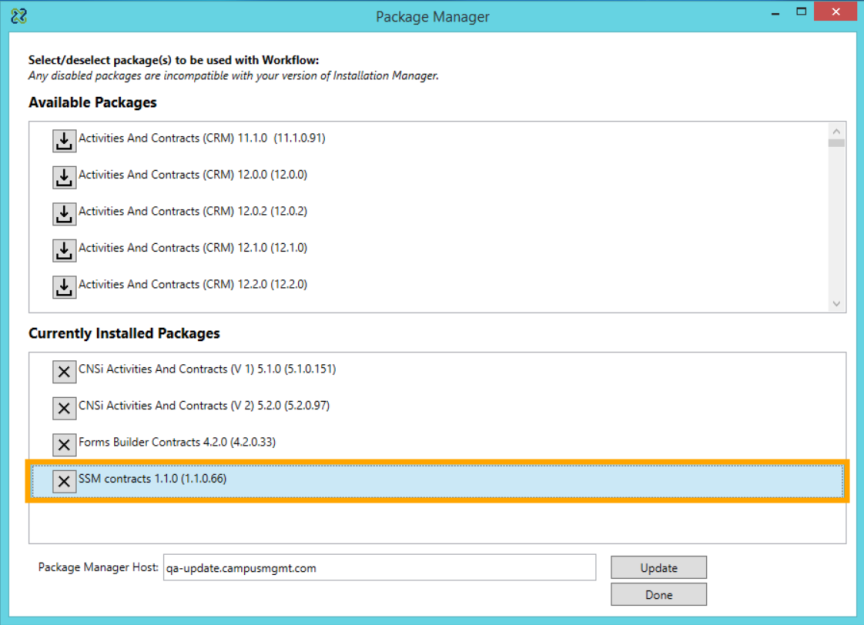Click the app icon in title bar

[x=18, y=16]
